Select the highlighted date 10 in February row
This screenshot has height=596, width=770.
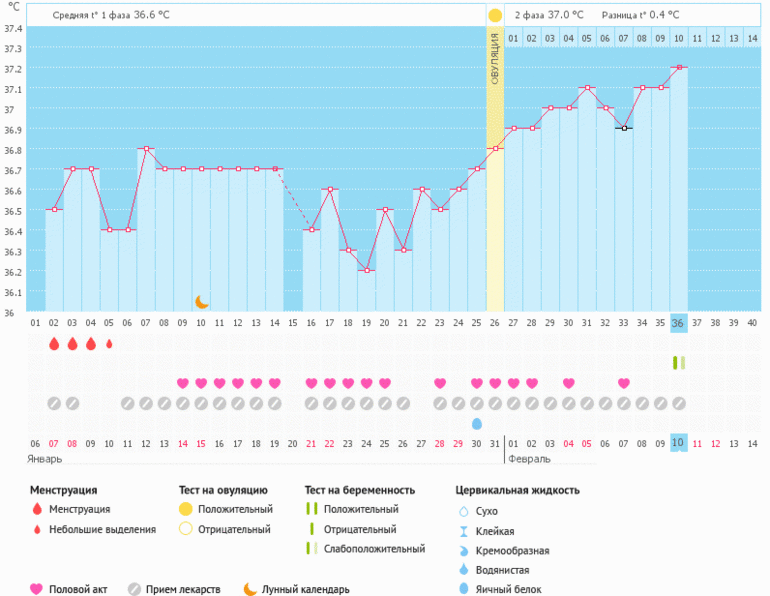point(678,443)
